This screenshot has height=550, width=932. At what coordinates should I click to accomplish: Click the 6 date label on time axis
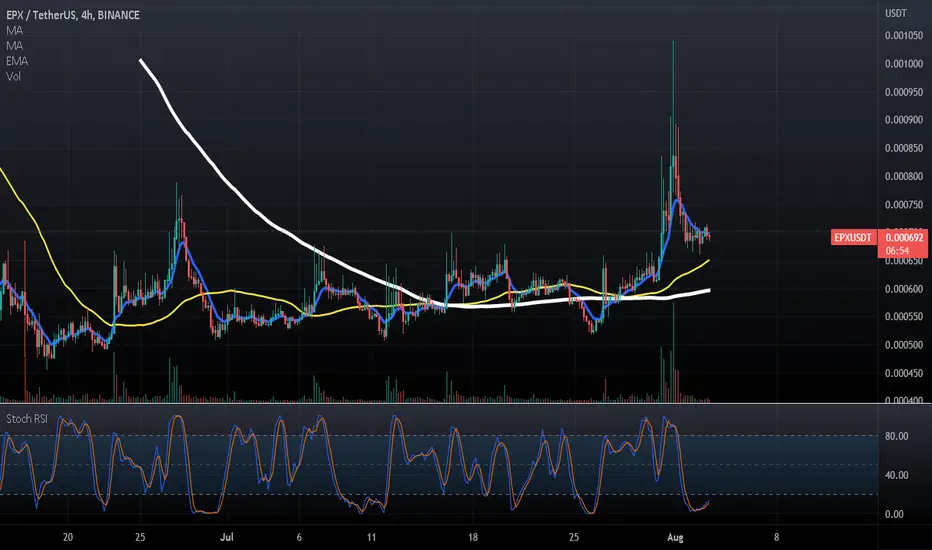299,538
